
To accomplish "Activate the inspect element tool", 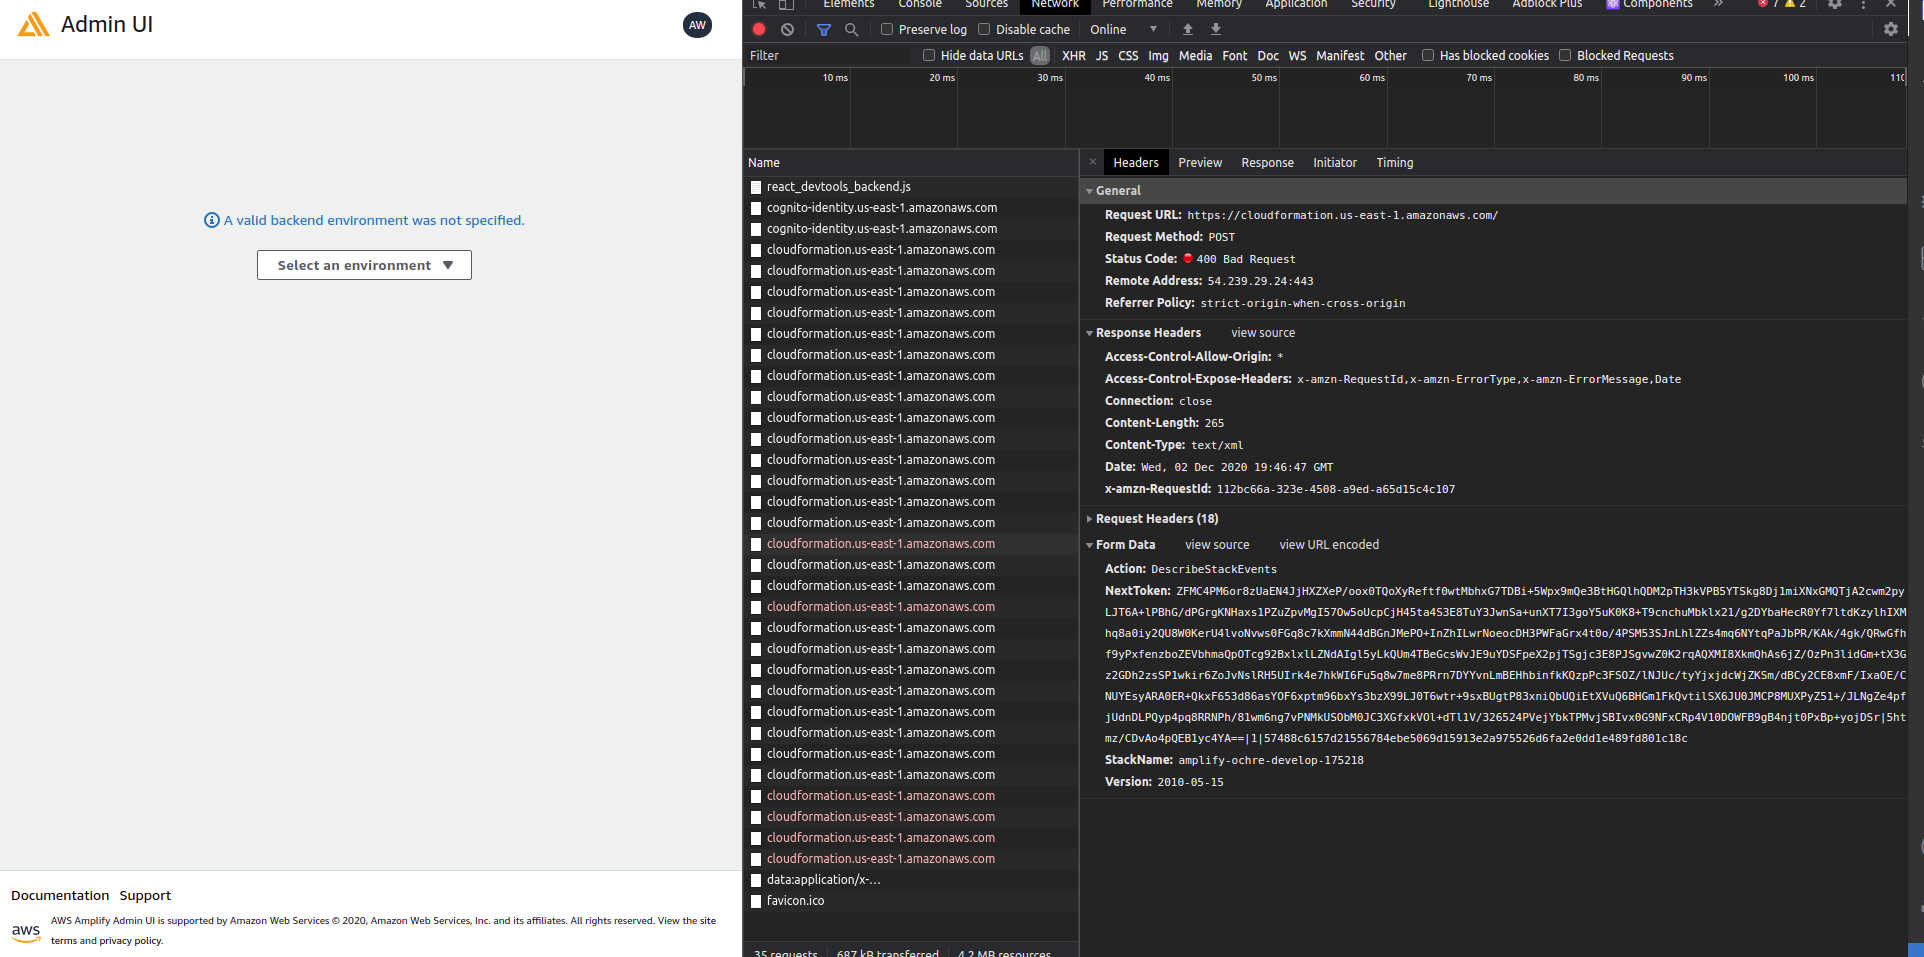I will 759,5.
